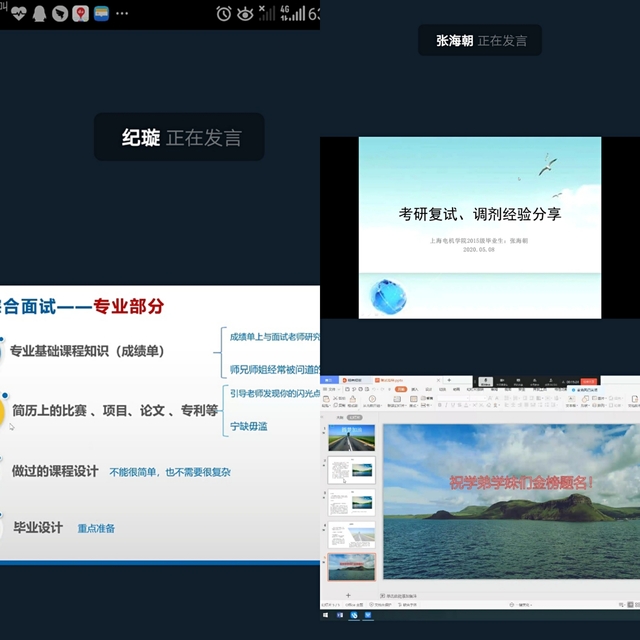Select the fifth slide thumbnail with lake

pos(352,567)
